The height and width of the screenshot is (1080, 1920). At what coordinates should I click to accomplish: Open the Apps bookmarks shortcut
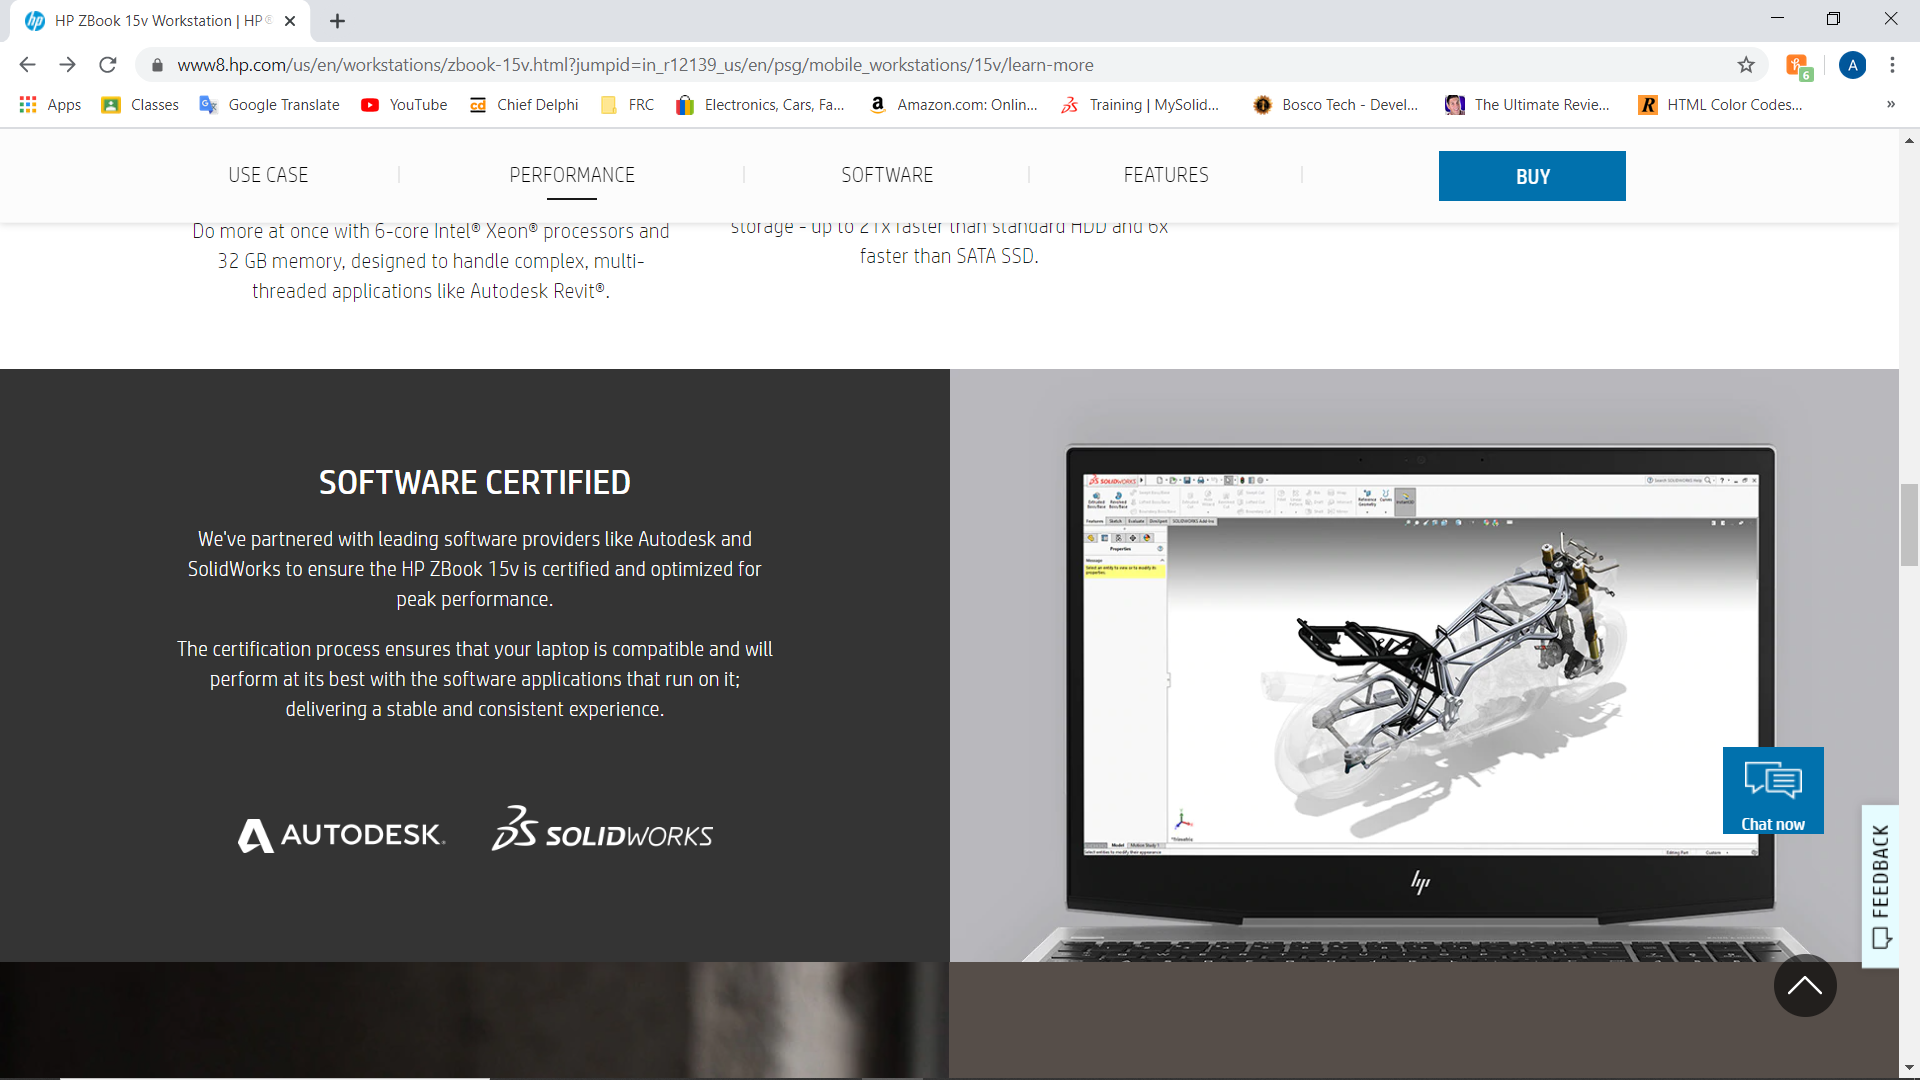(x=50, y=105)
